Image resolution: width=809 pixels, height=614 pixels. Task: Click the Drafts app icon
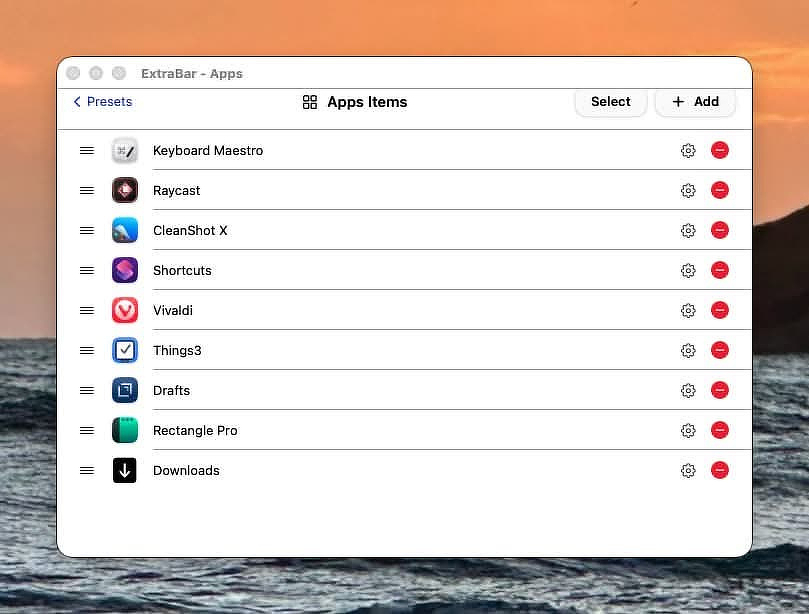[125, 391]
